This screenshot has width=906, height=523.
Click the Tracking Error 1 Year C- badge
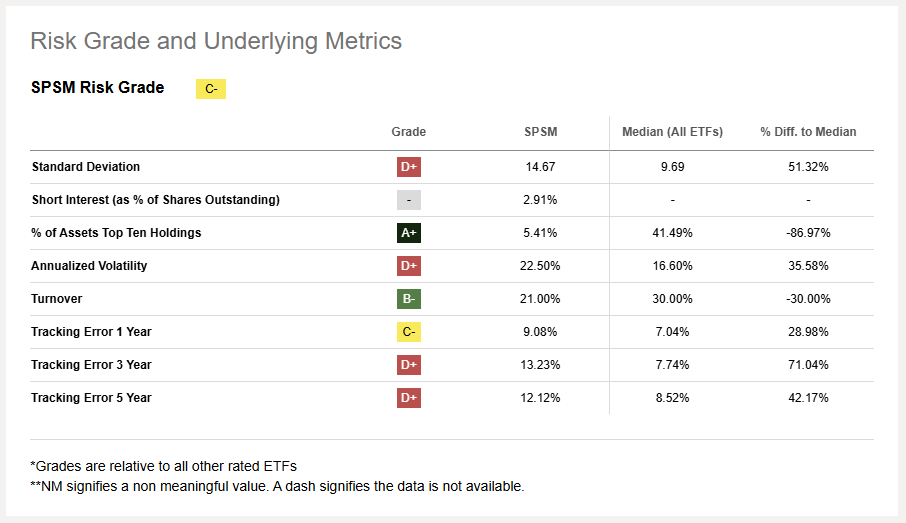point(408,332)
